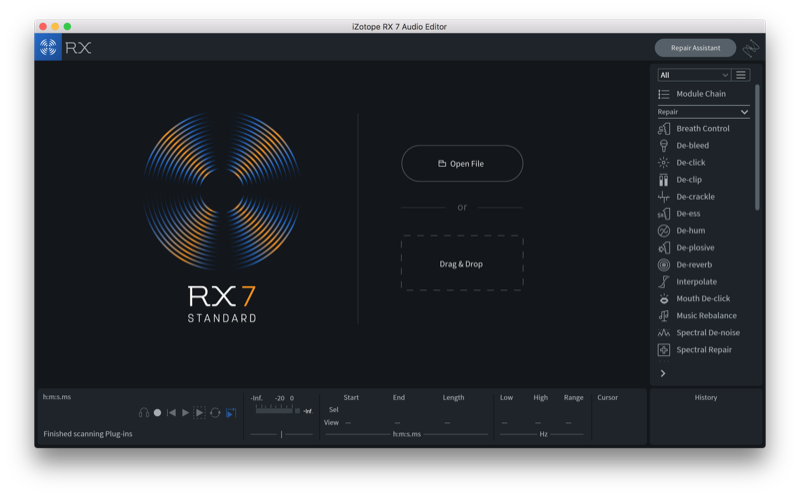This screenshot has width=800, height=497.
Task: Open the De-click module icon
Action: coord(663,163)
